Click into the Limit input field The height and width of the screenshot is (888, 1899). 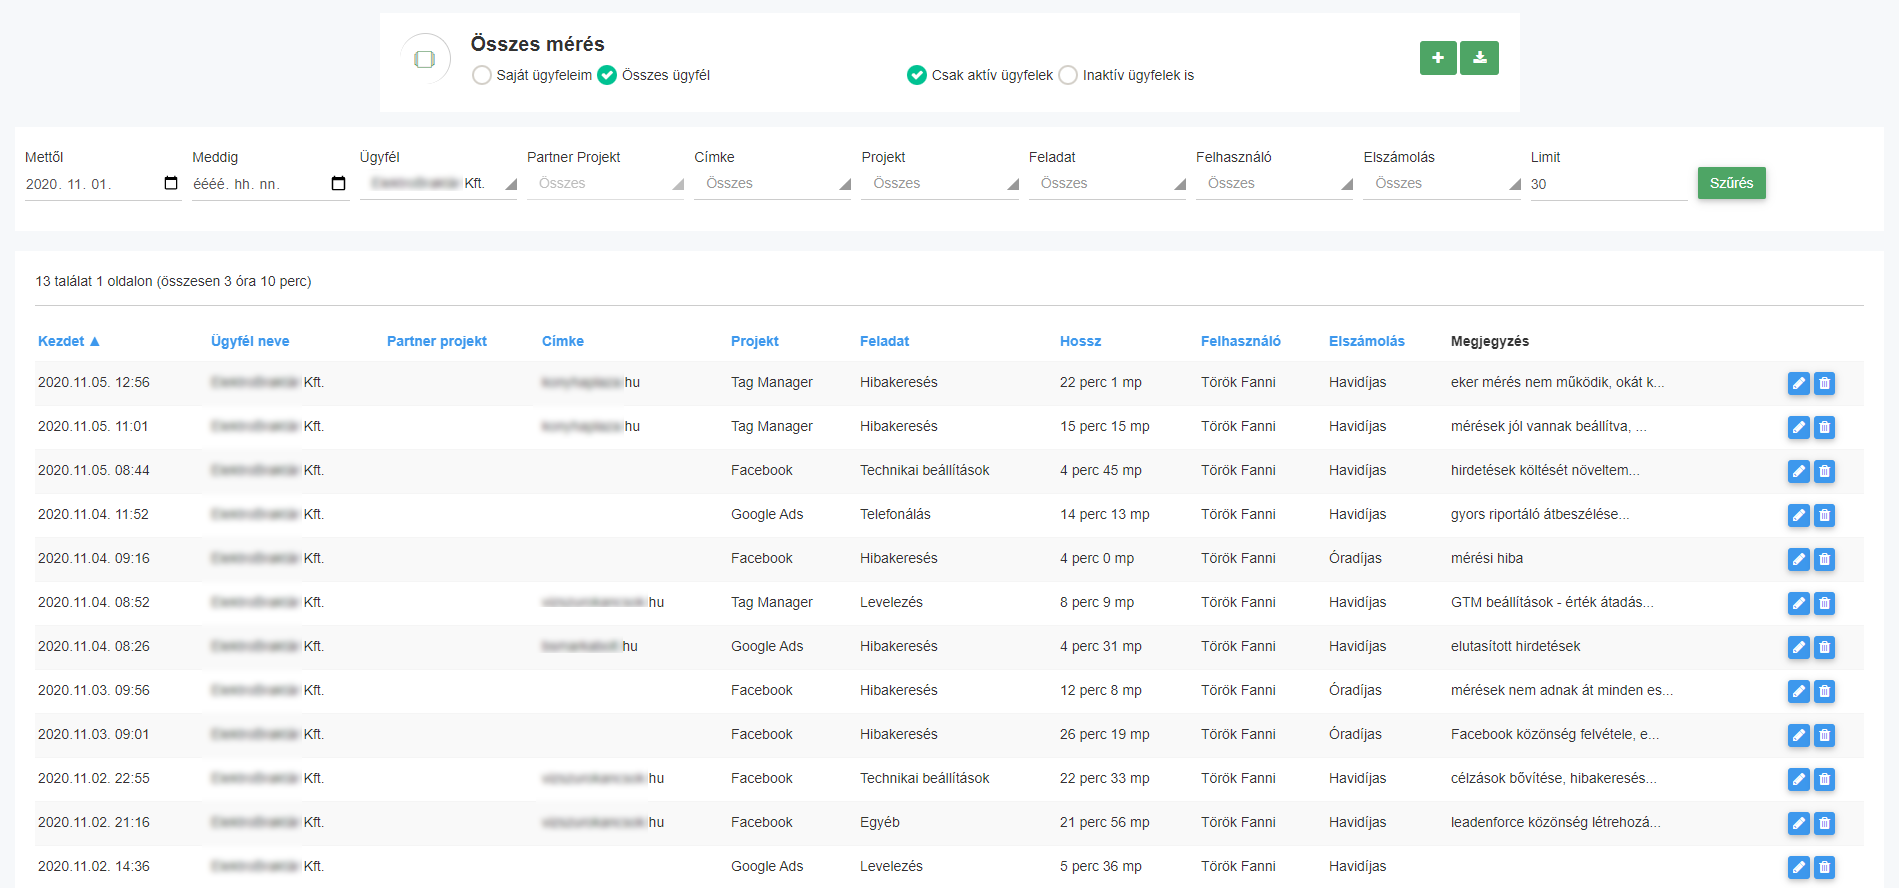[x=1609, y=184]
